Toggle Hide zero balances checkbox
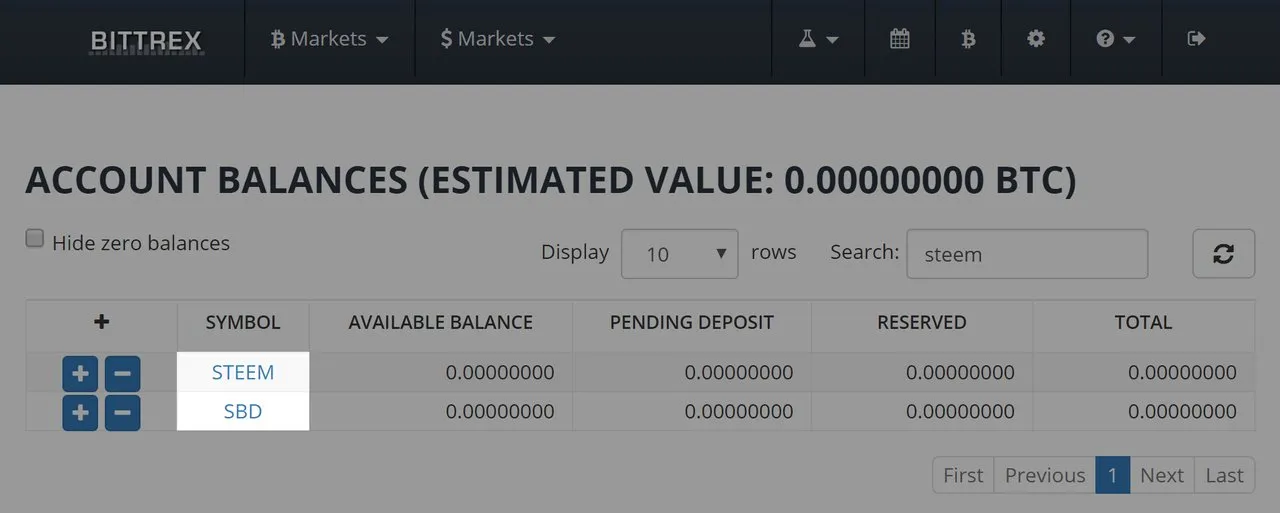 (x=35, y=239)
